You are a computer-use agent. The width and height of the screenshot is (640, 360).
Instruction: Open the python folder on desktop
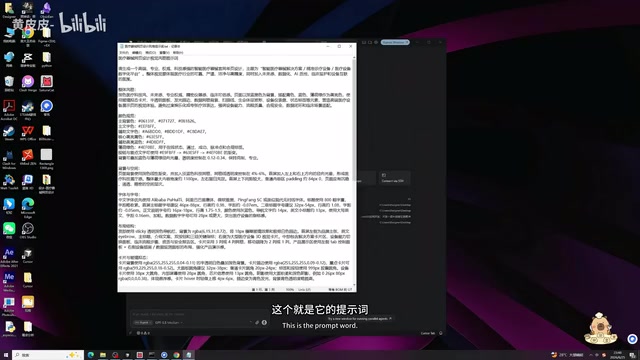click(x=47, y=59)
